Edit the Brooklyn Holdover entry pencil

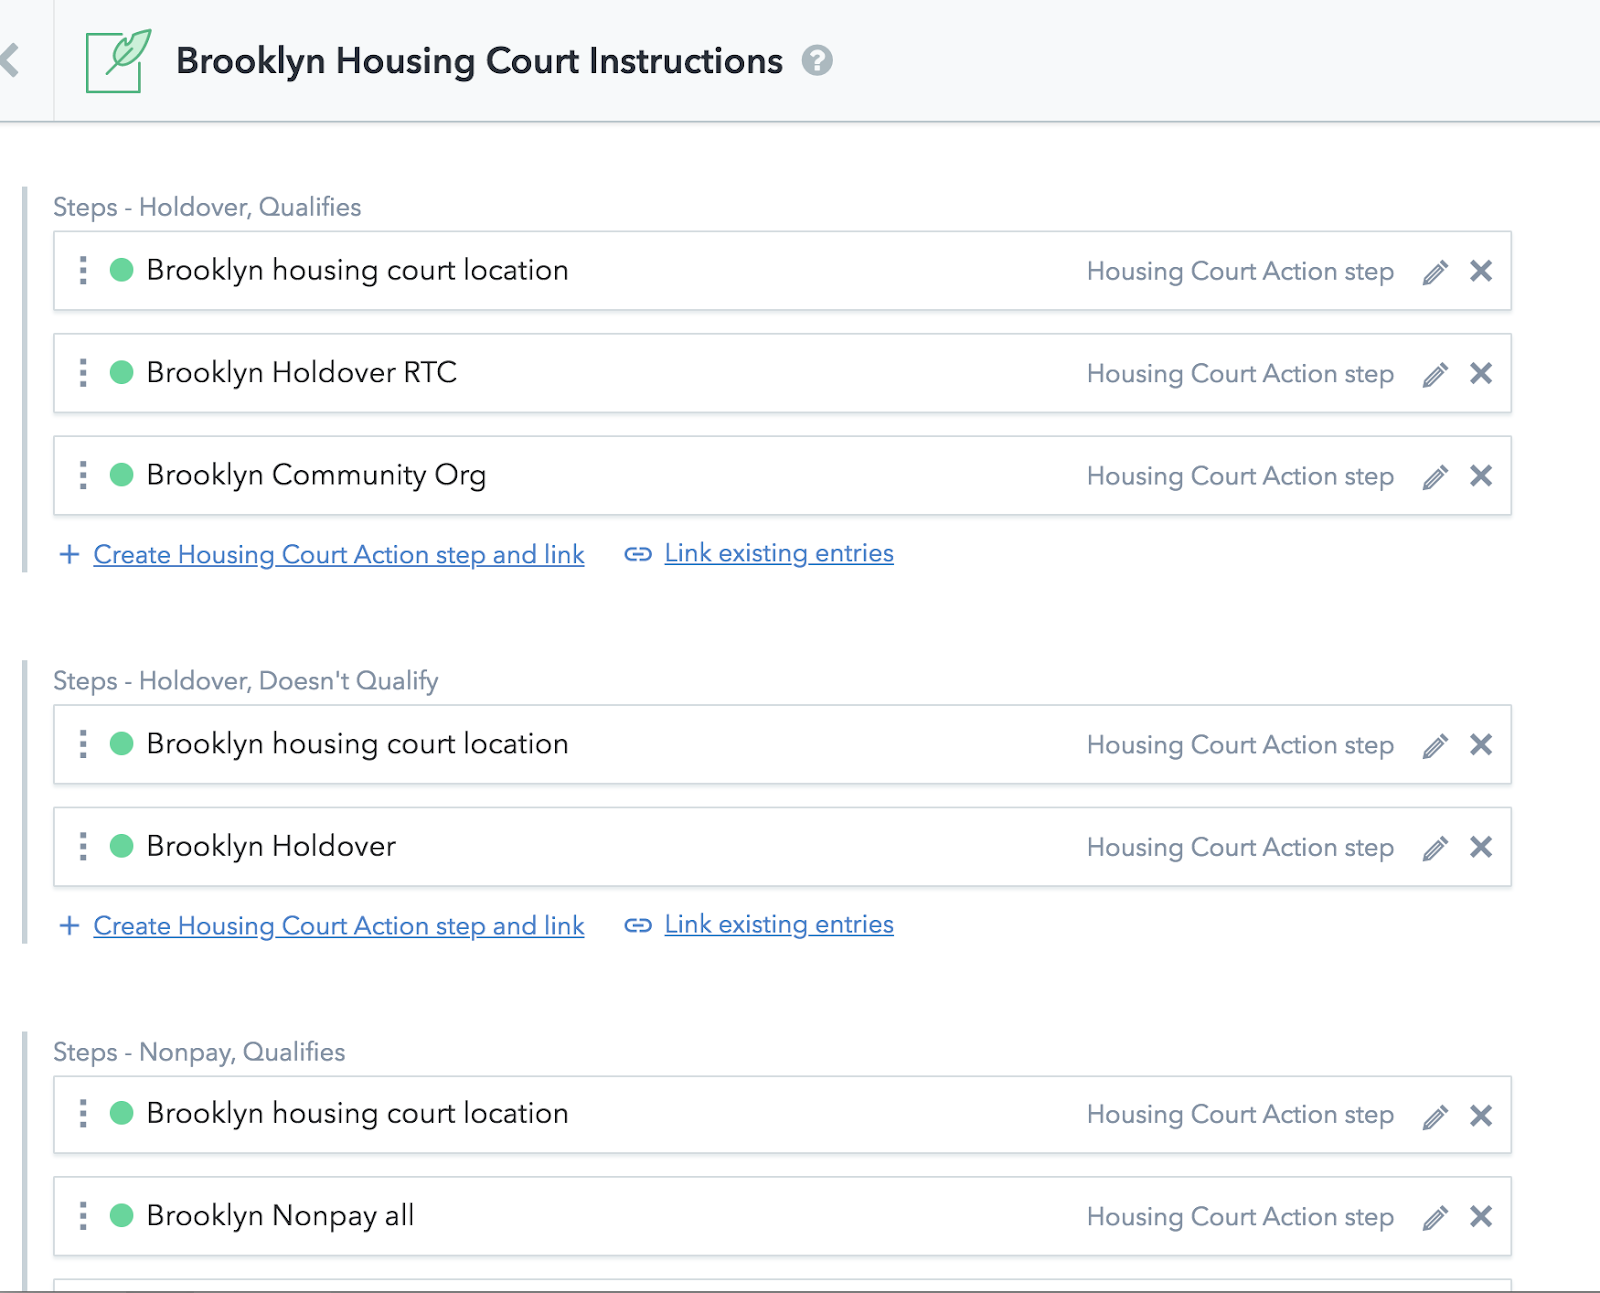(x=1435, y=848)
